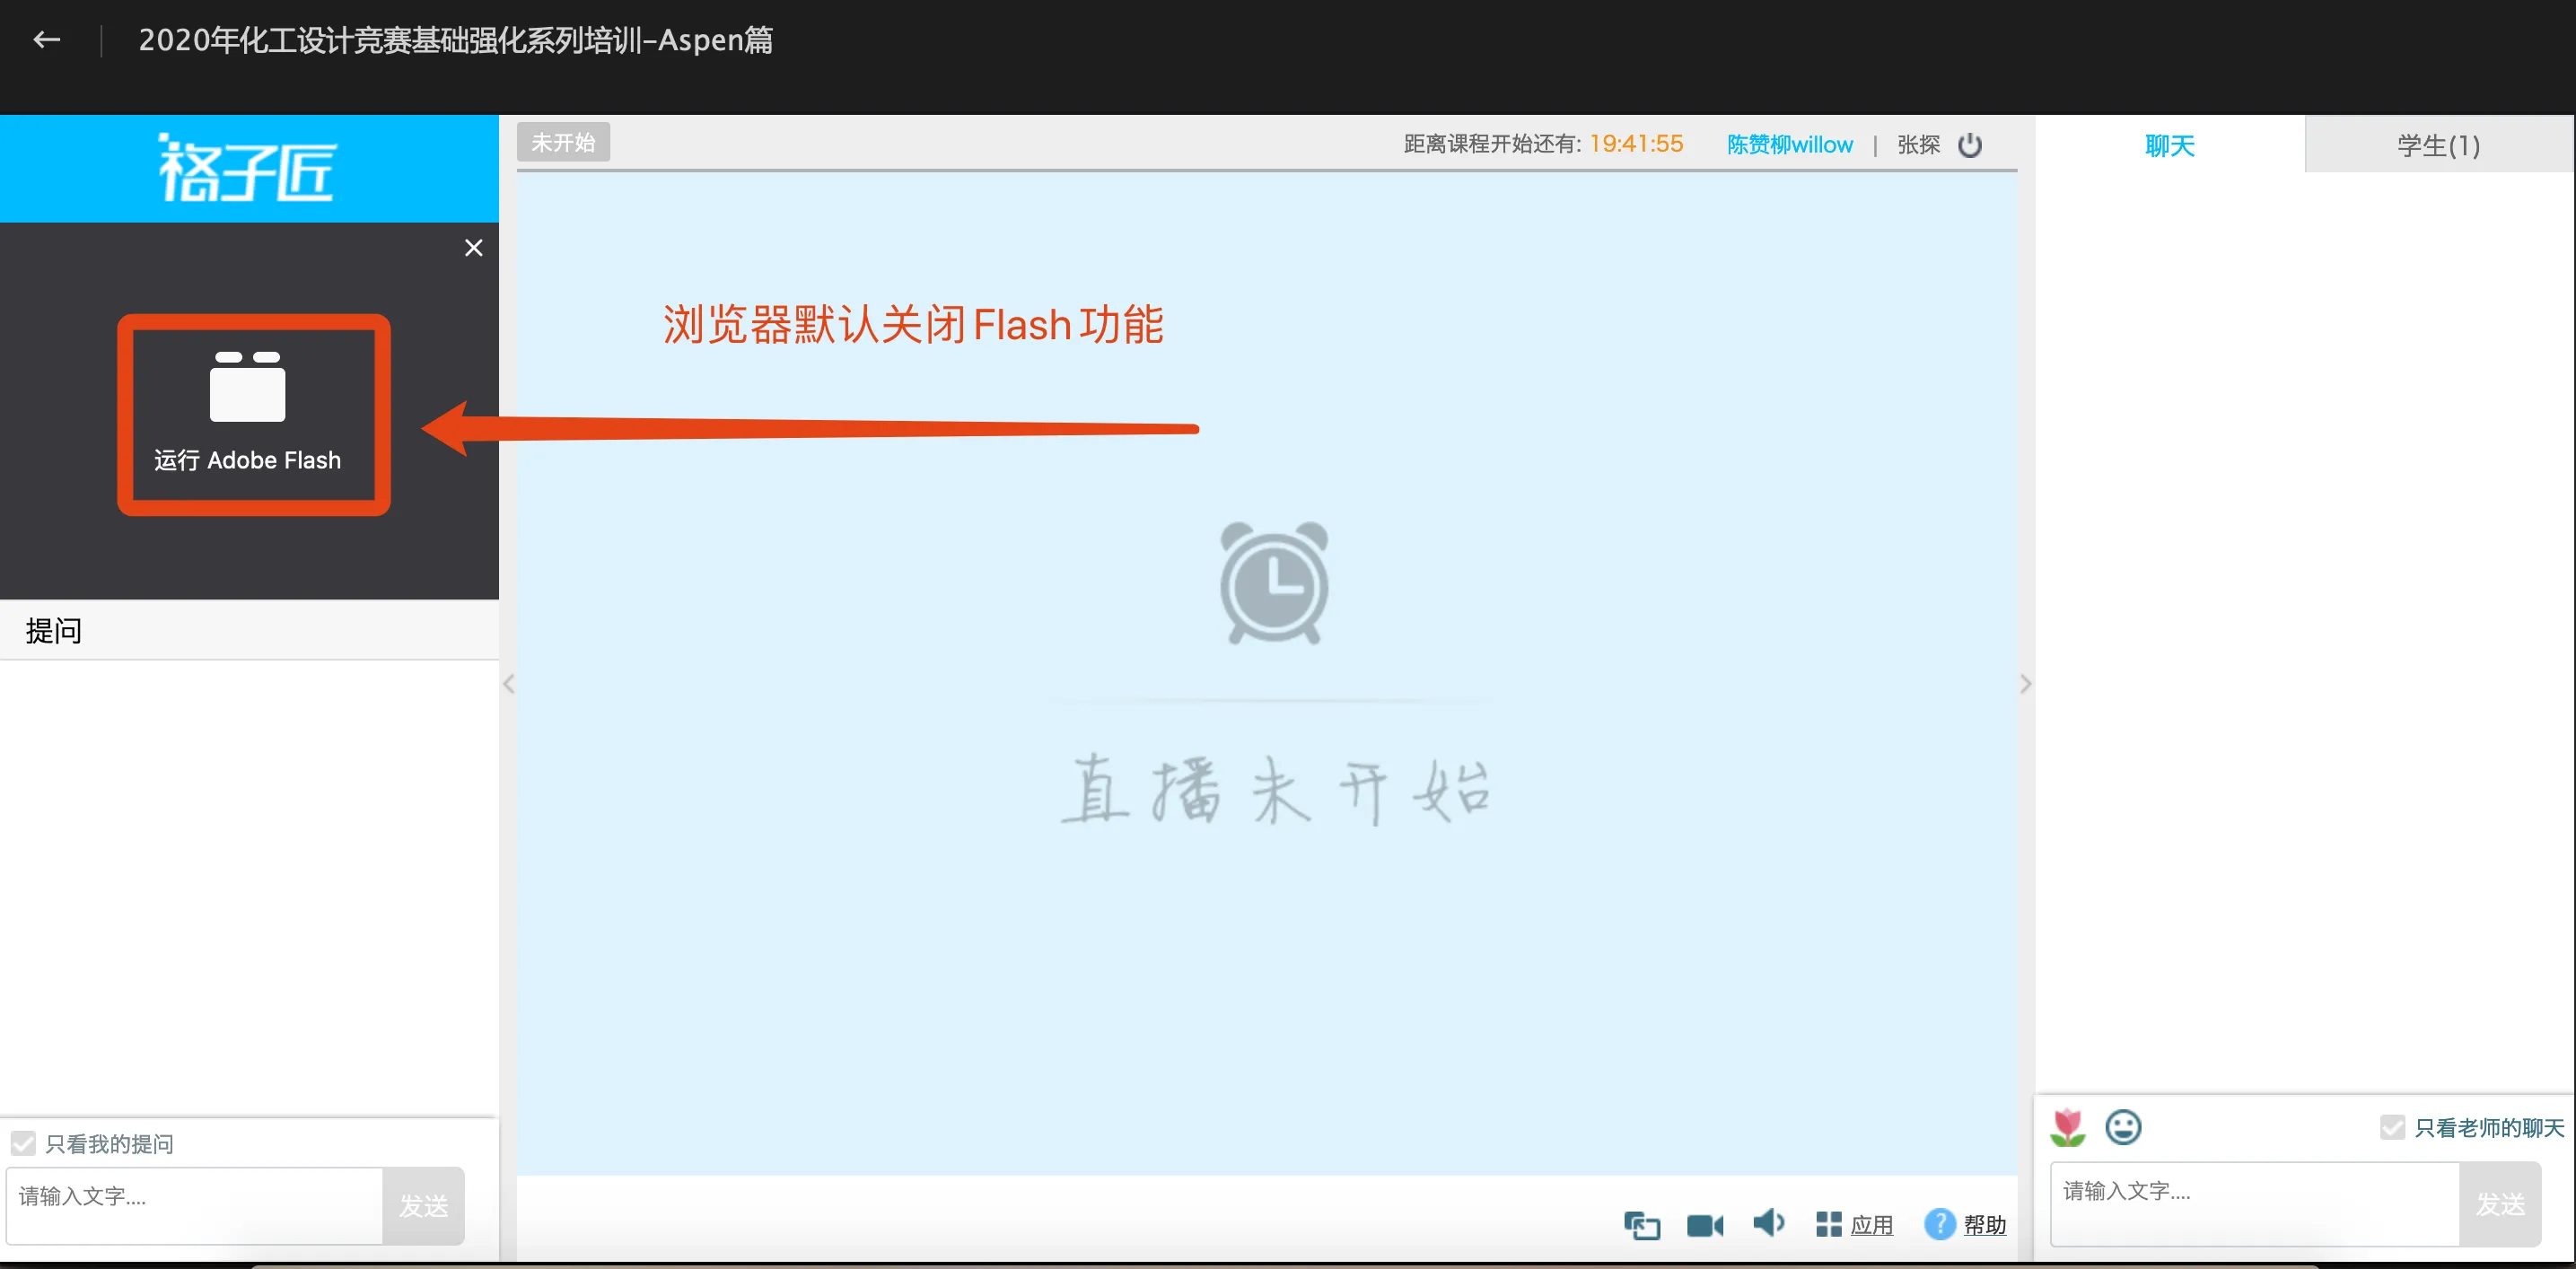Image resolution: width=2576 pixels, height=1269 pixels.
Task: Click the course title Aspen篇
Action: pos(455,40)
